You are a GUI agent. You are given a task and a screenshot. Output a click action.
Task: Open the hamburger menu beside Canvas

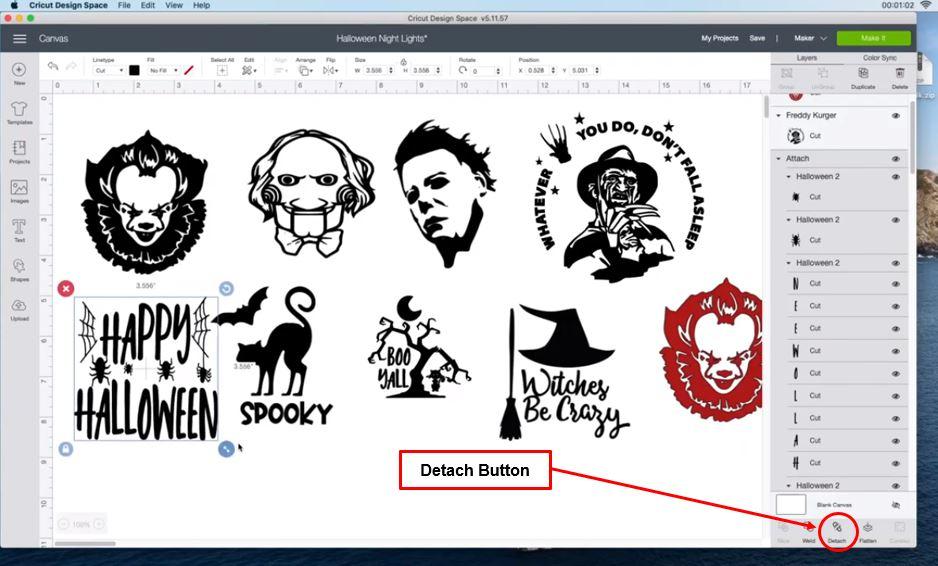[x=20, y=38]
